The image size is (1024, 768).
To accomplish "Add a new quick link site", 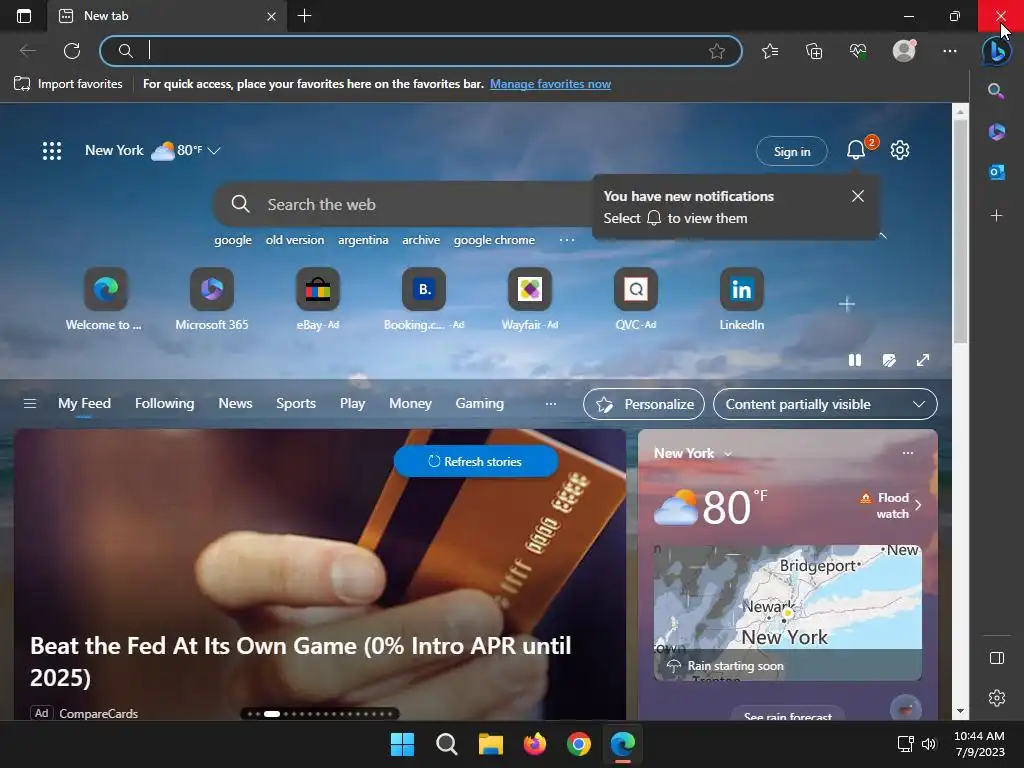I will 846,304.
